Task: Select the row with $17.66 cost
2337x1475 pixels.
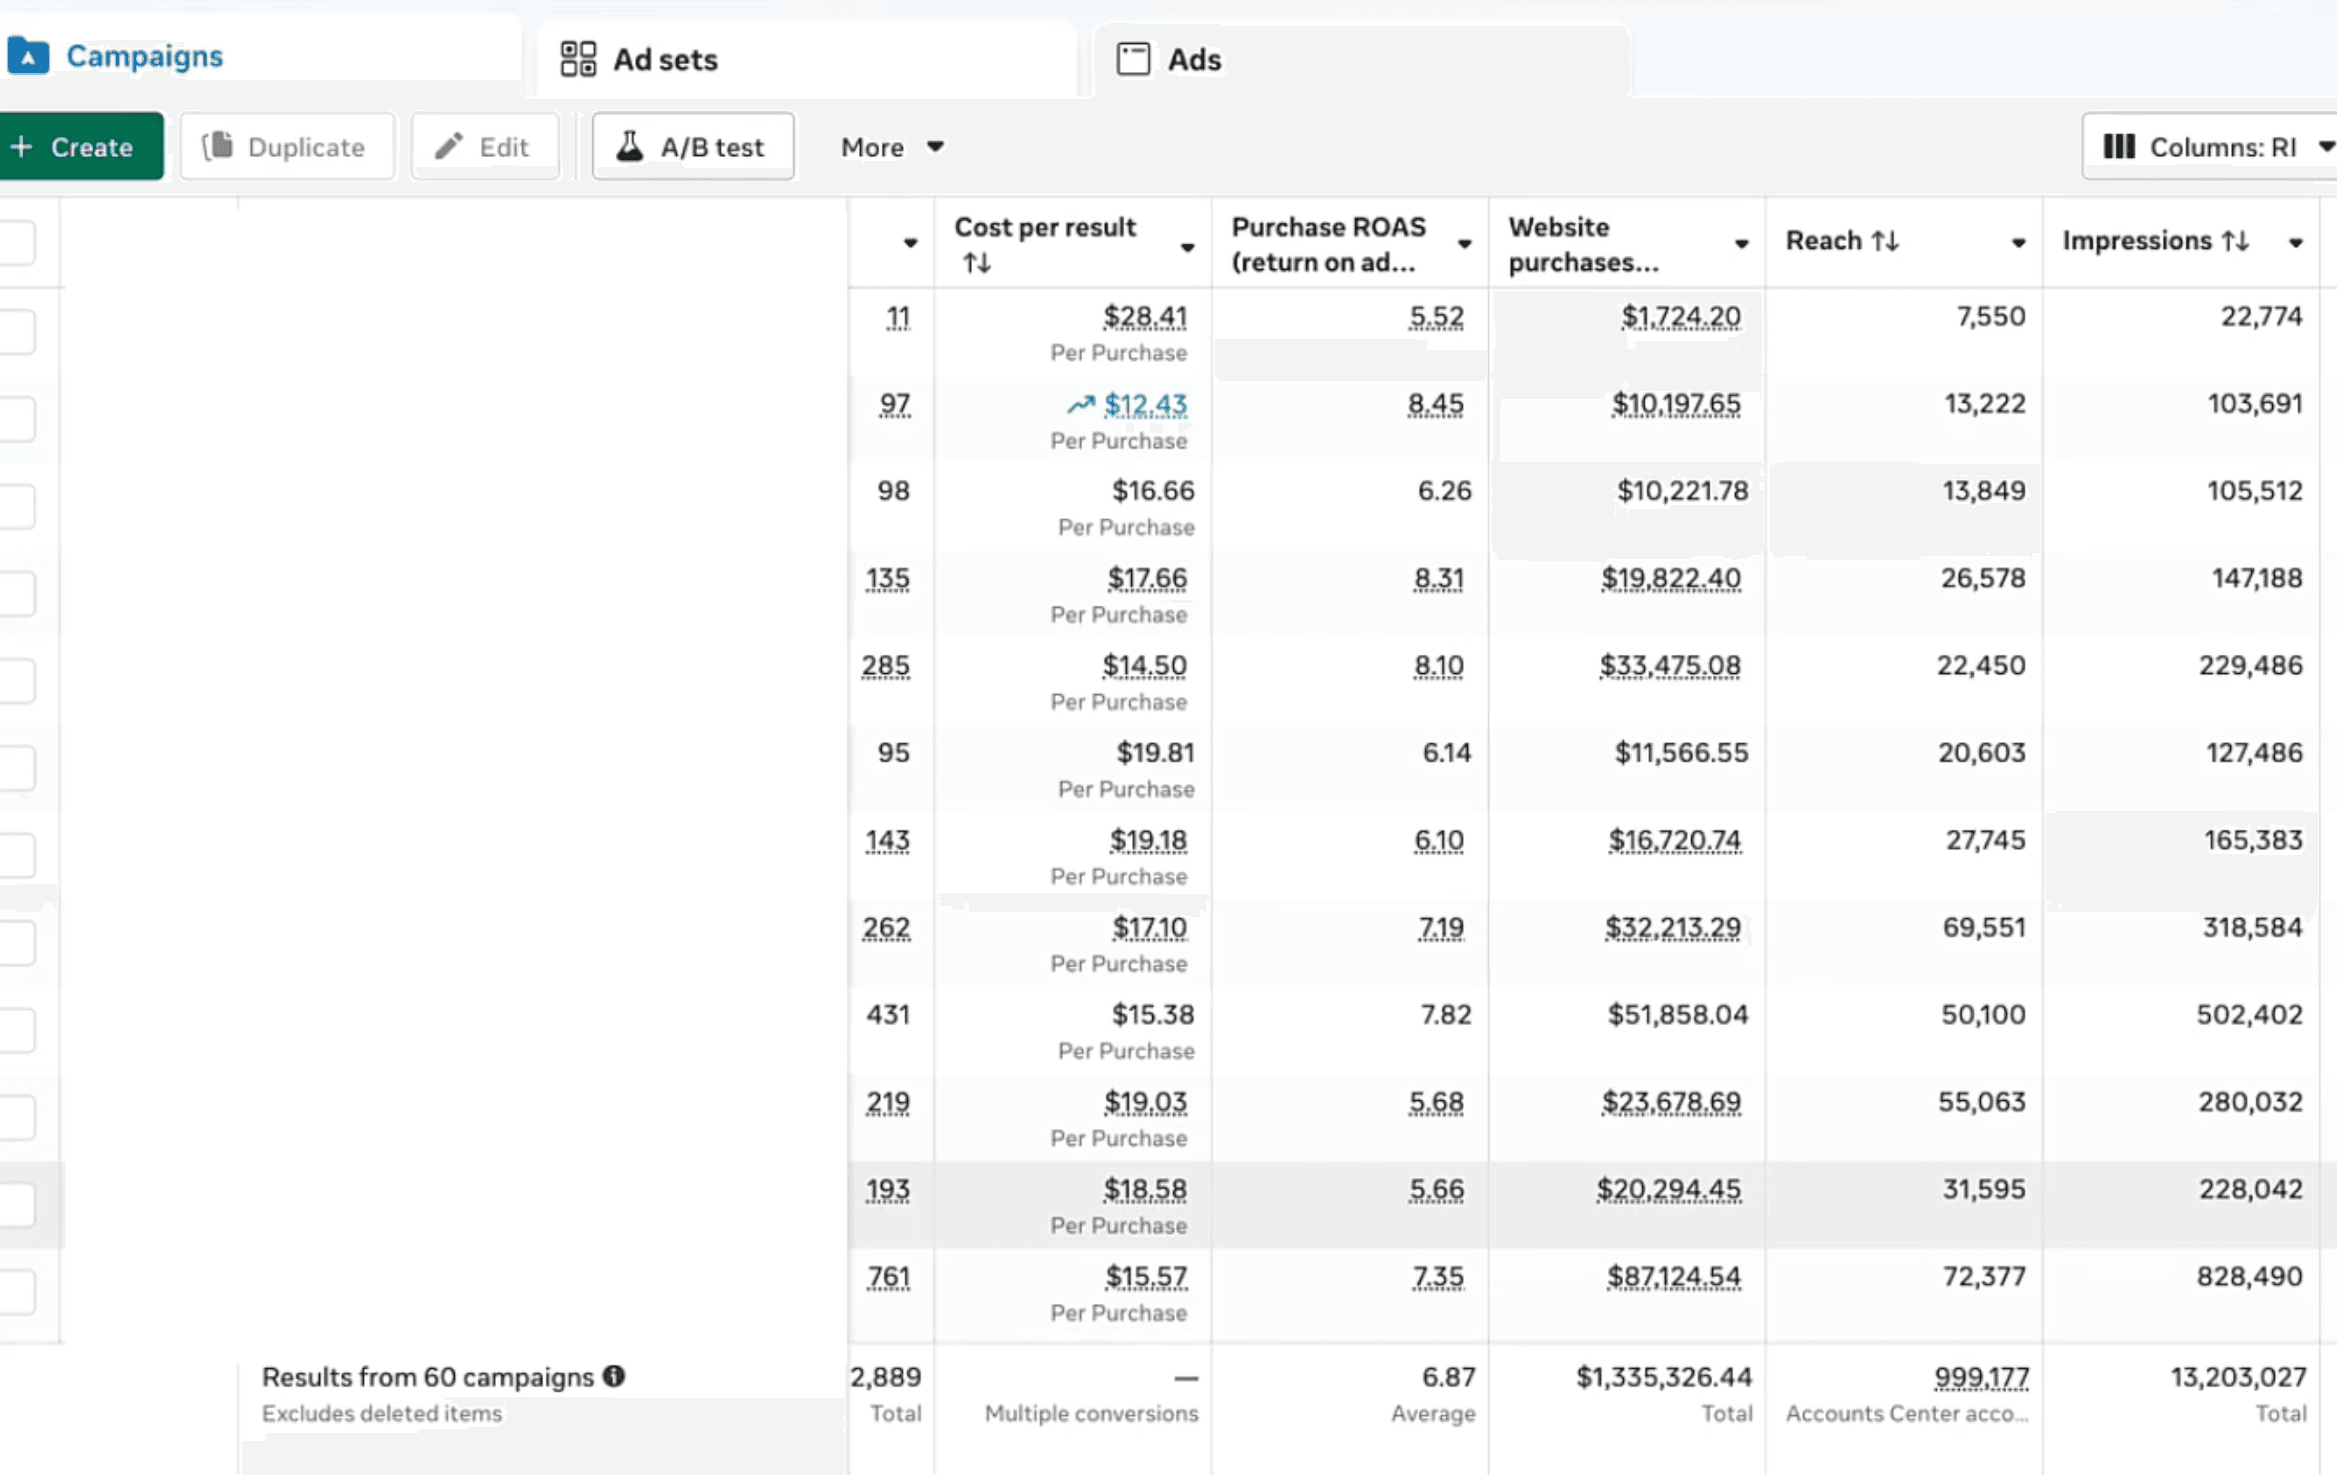Action: [17, 594]
